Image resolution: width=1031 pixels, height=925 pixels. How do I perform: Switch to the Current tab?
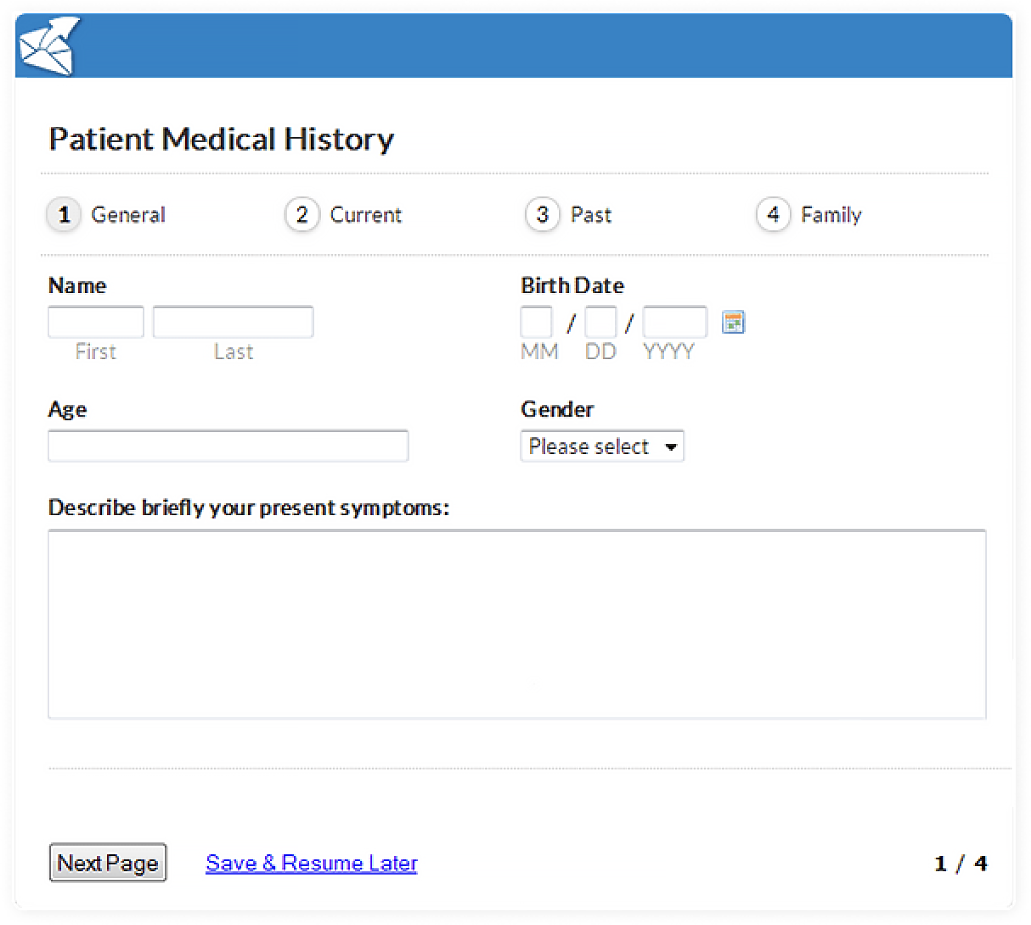click(x=366, y=215)
